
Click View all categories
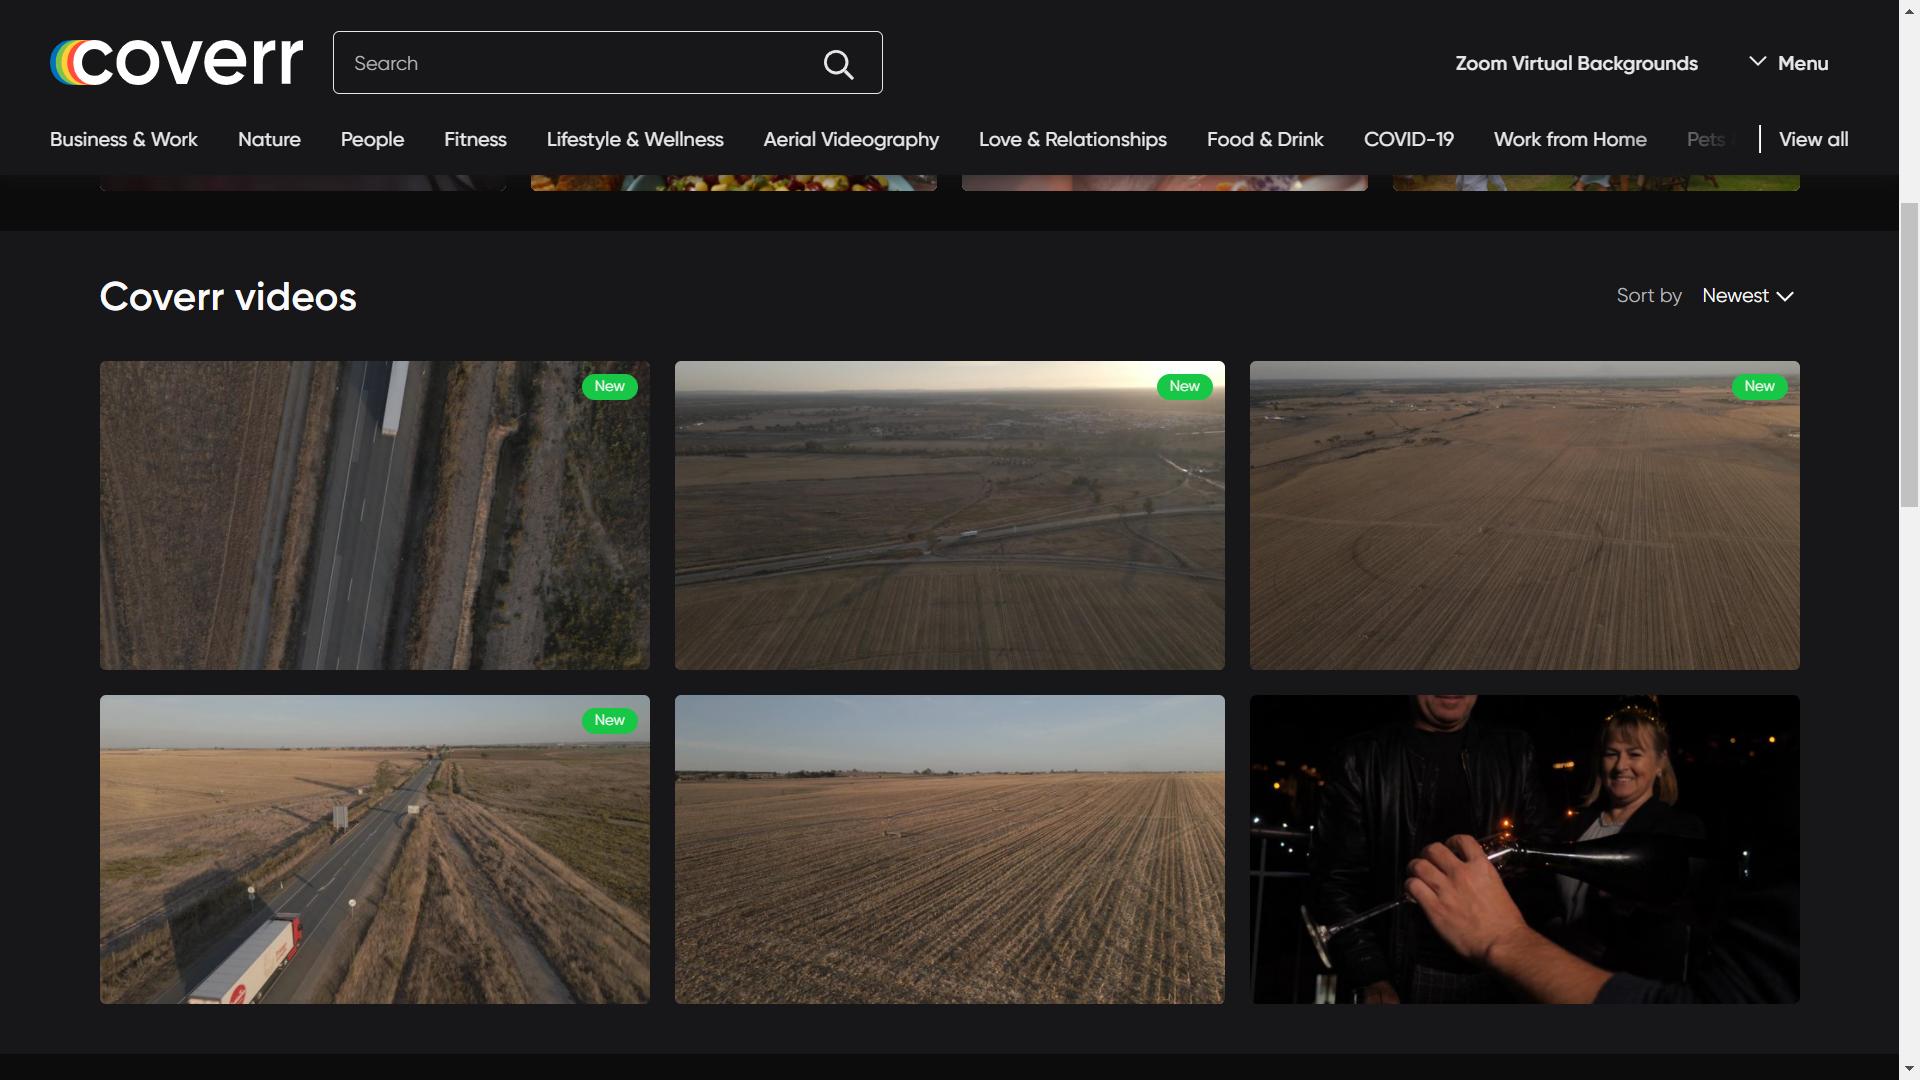coord(1813,139)
